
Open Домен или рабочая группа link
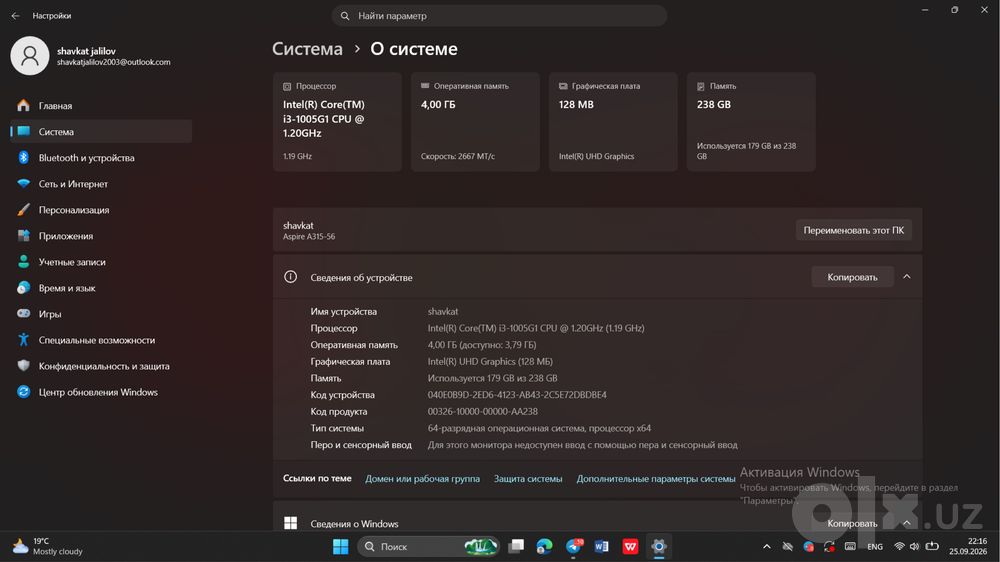coord(422,478)
